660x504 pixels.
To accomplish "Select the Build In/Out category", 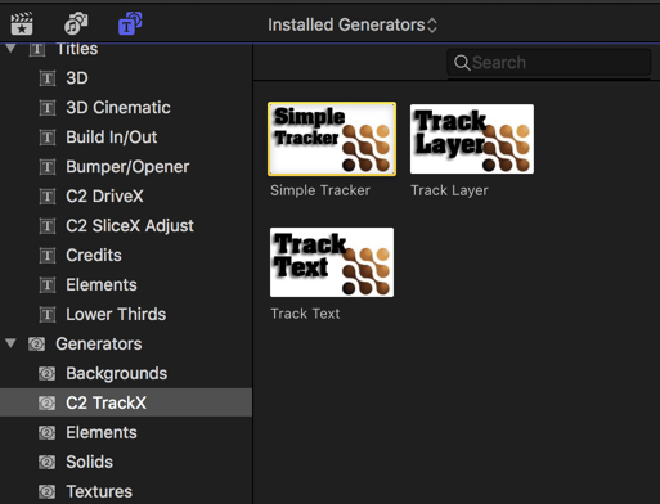I will 126,137.
